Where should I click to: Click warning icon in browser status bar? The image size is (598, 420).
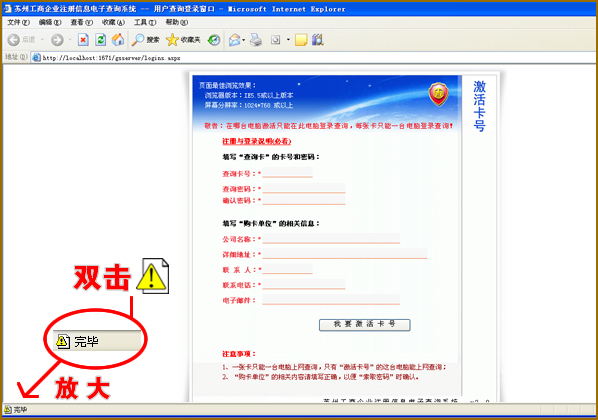7,410
